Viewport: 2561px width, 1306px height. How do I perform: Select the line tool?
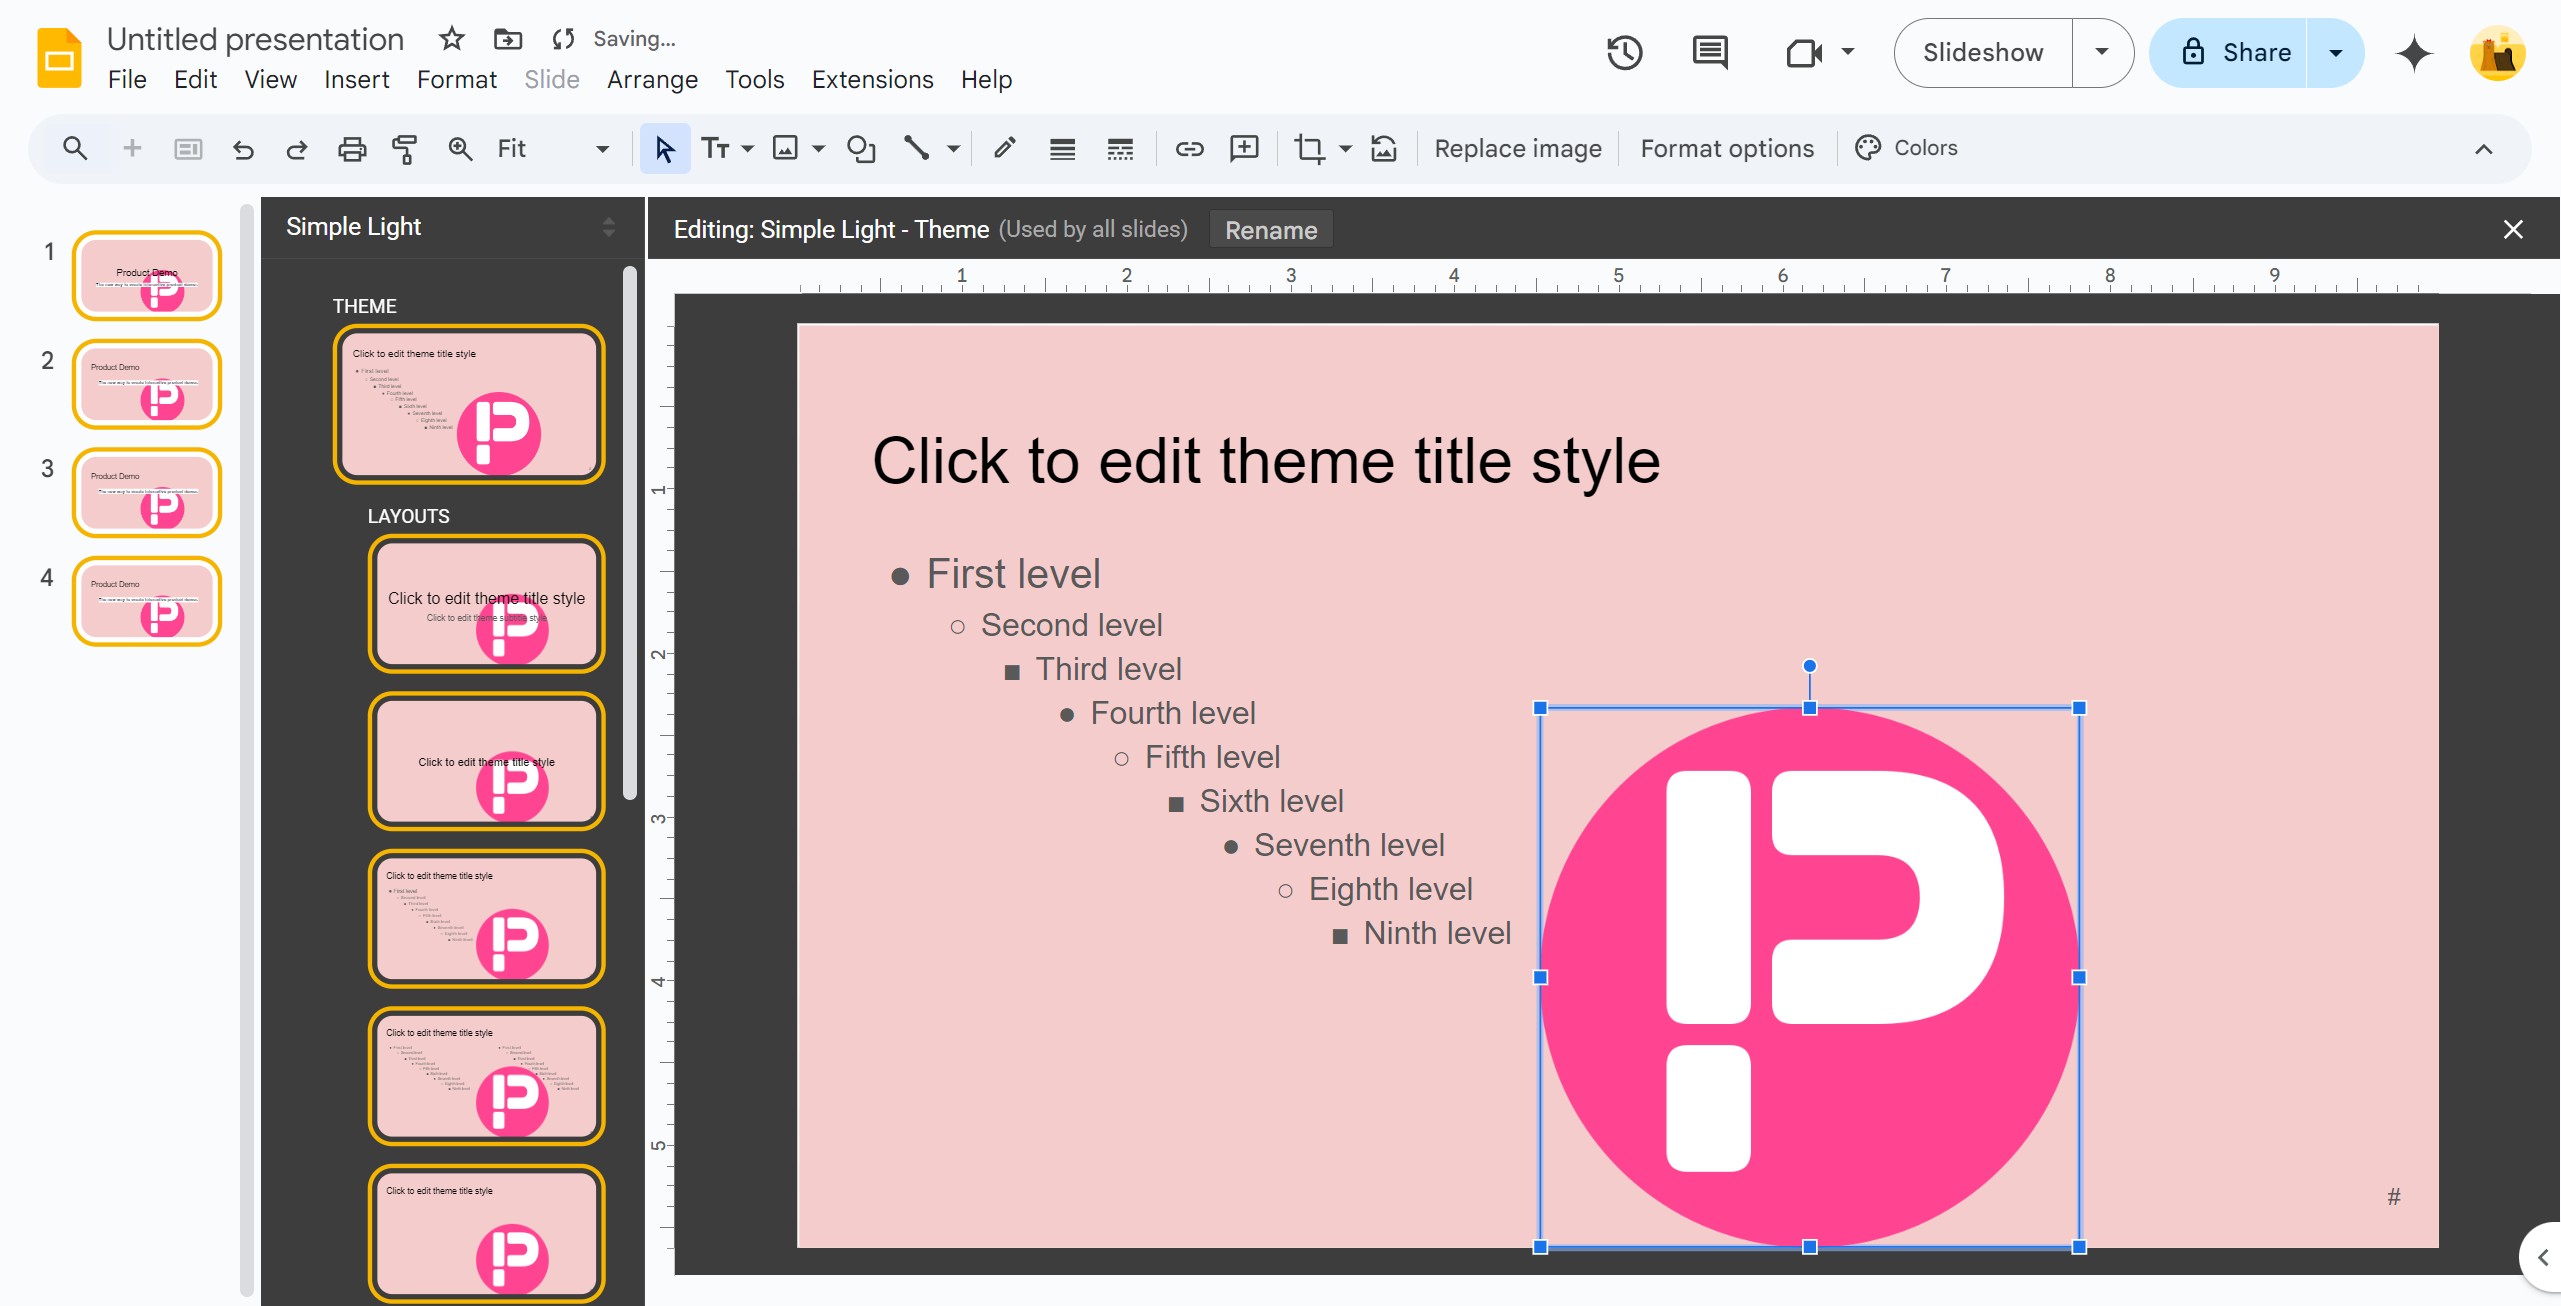pos(917,149)
